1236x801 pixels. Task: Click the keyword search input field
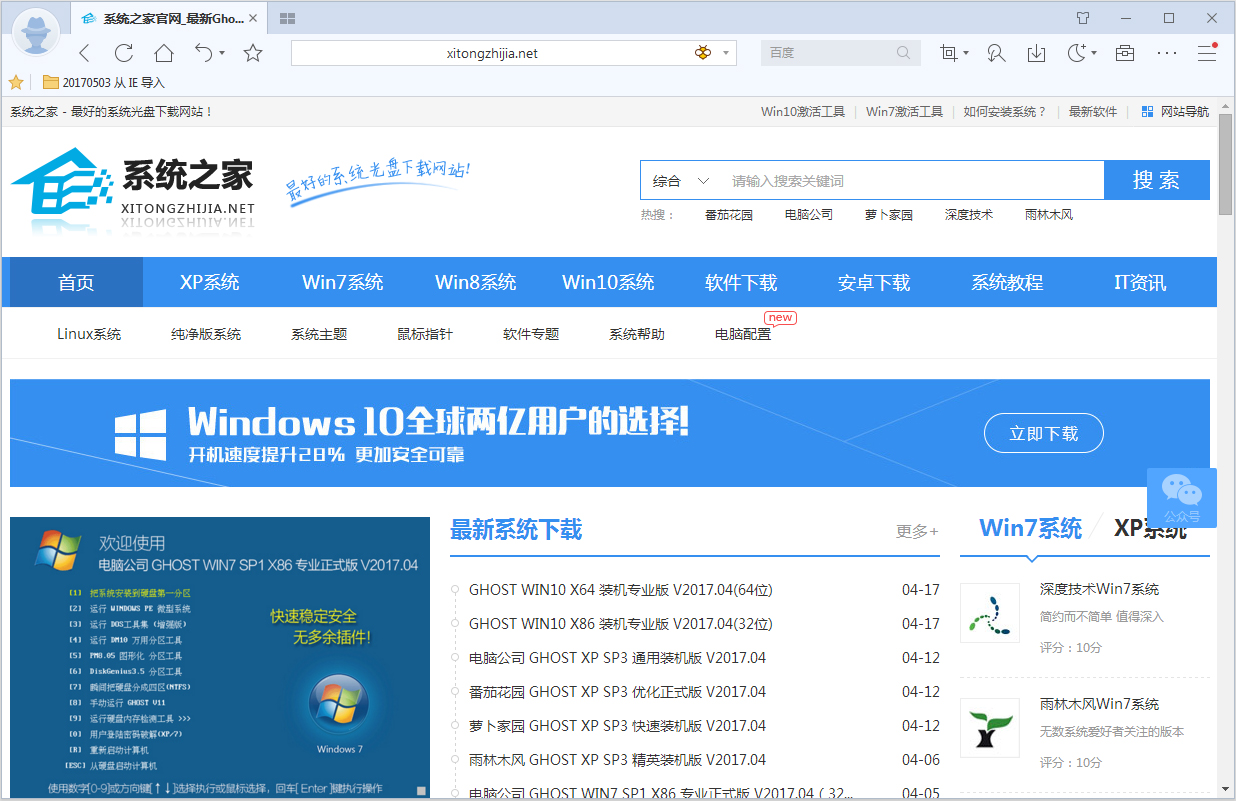(x=912, y=181)
